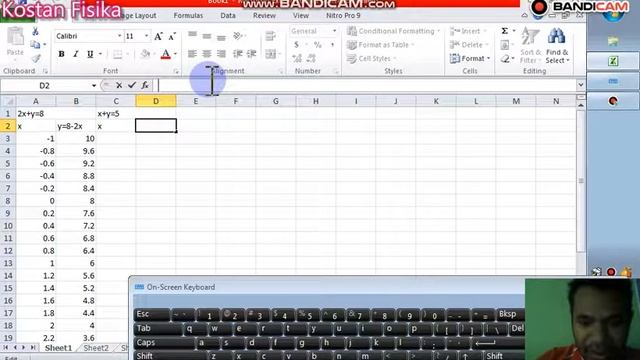The width and height of the screenshot is (640, 360).
Task: Click AutoSum sigma icon
Action: pos(504,31)
